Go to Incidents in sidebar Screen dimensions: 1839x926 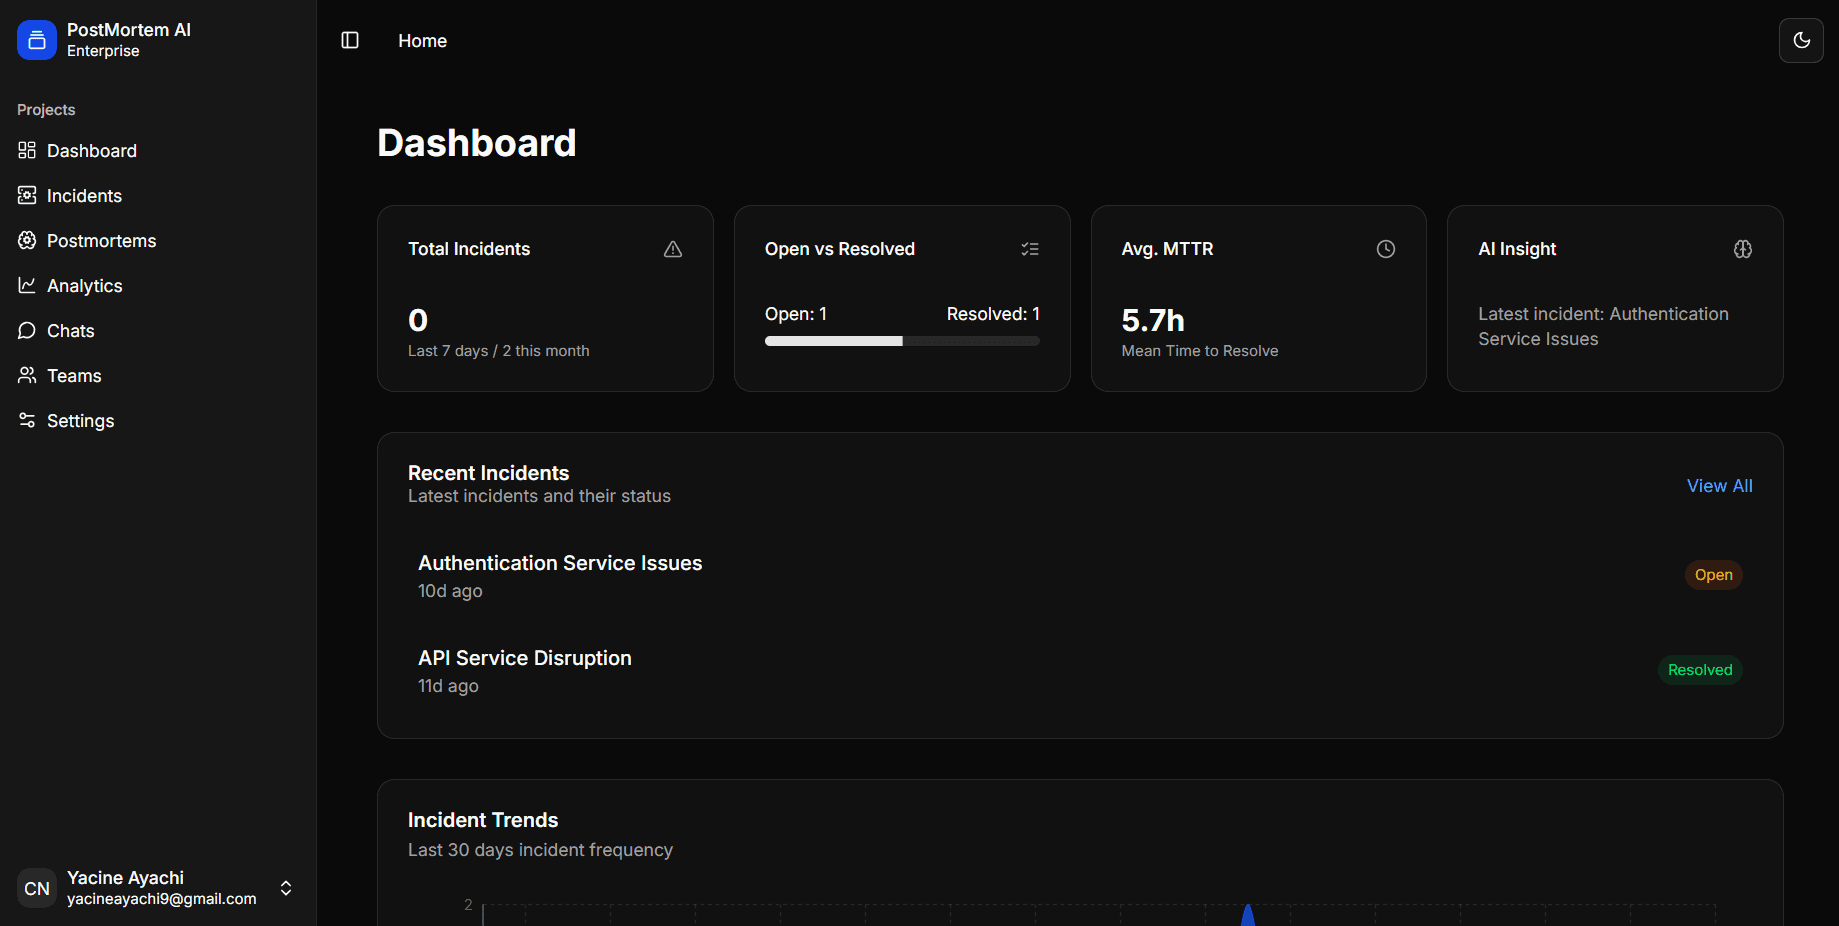pyautogui.click(x=84, y=196)
